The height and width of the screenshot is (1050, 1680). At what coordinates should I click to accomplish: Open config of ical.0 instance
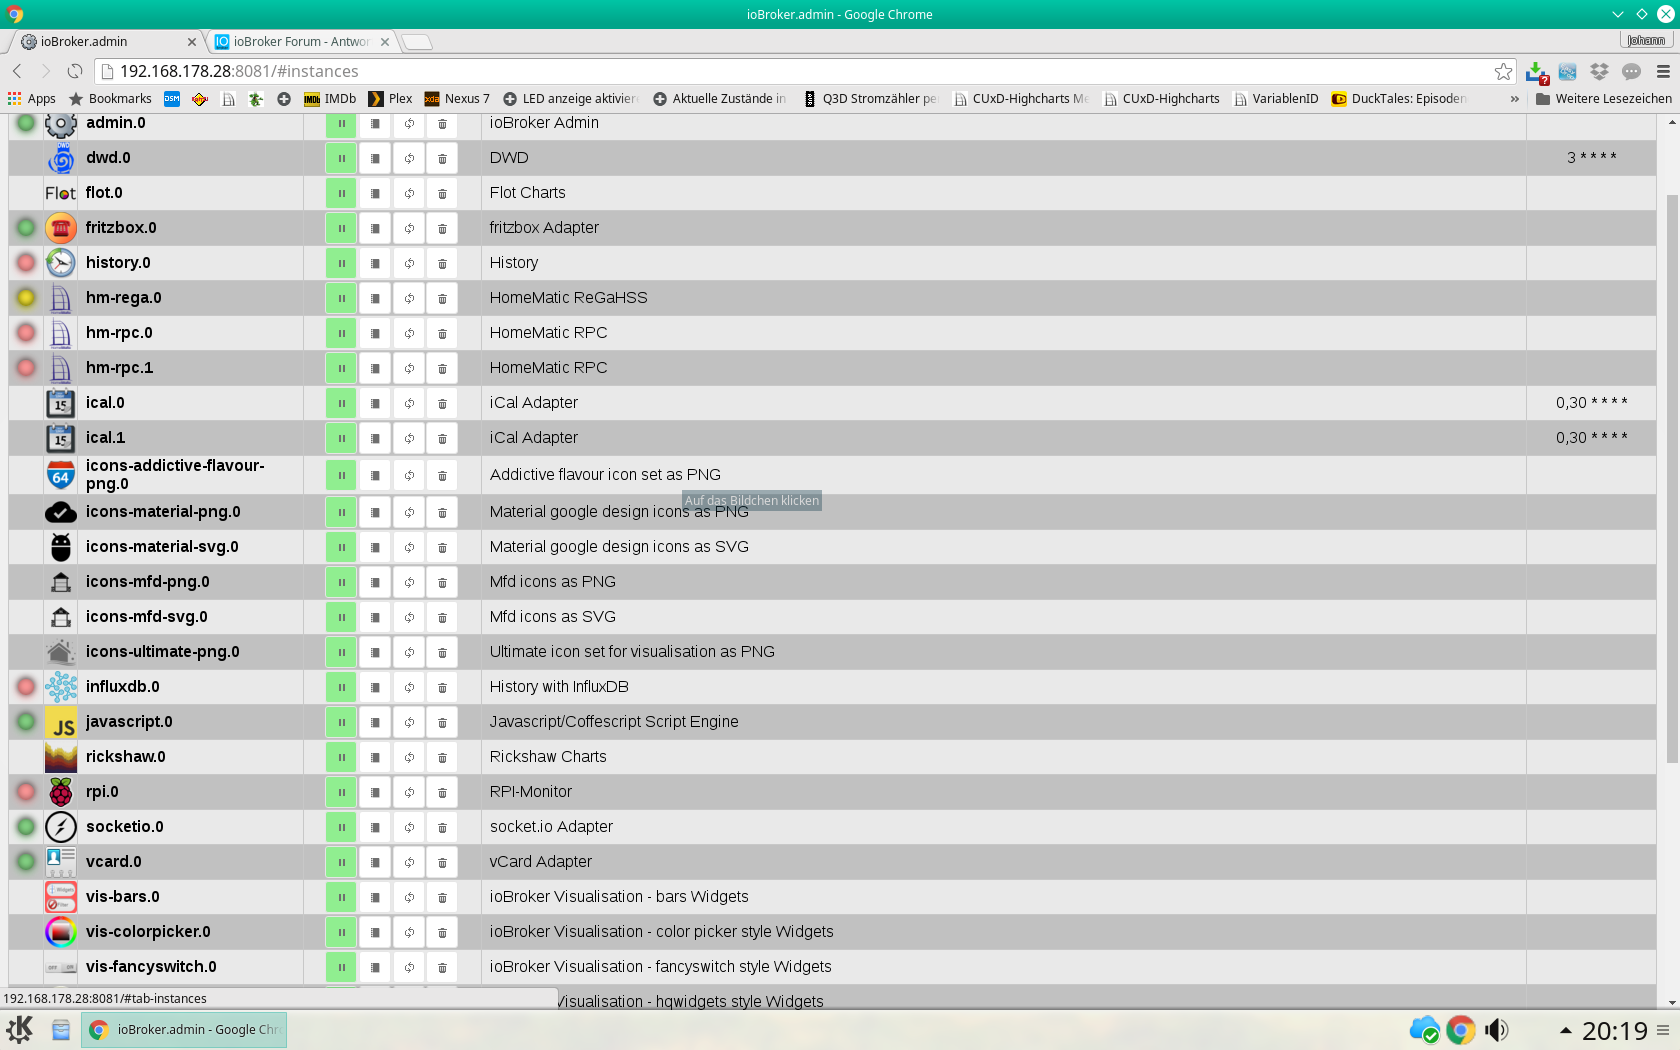pyautogui.click(x=375, y=403)
